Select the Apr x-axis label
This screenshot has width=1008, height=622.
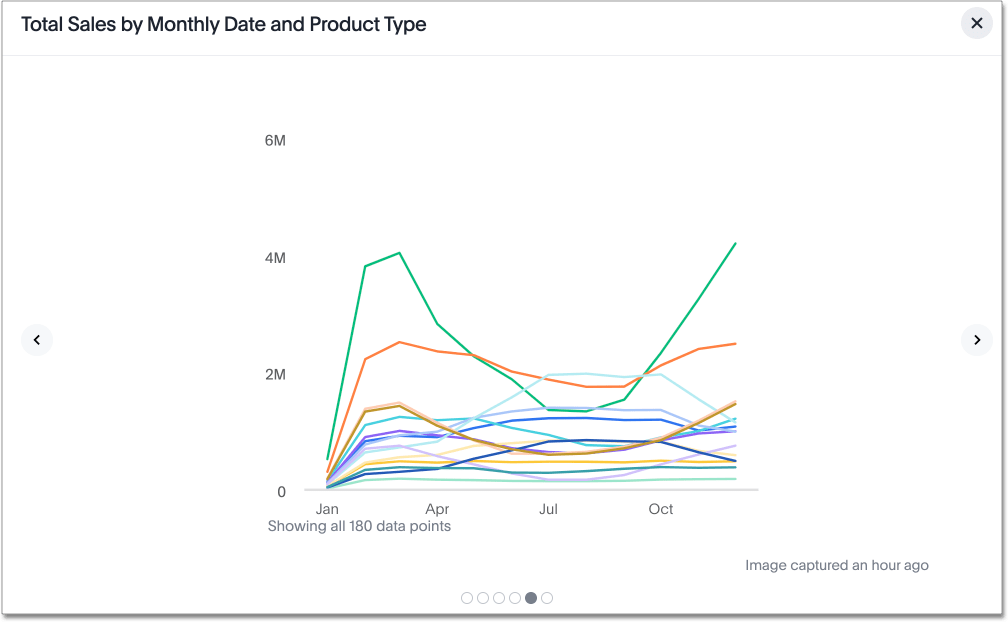437,509
